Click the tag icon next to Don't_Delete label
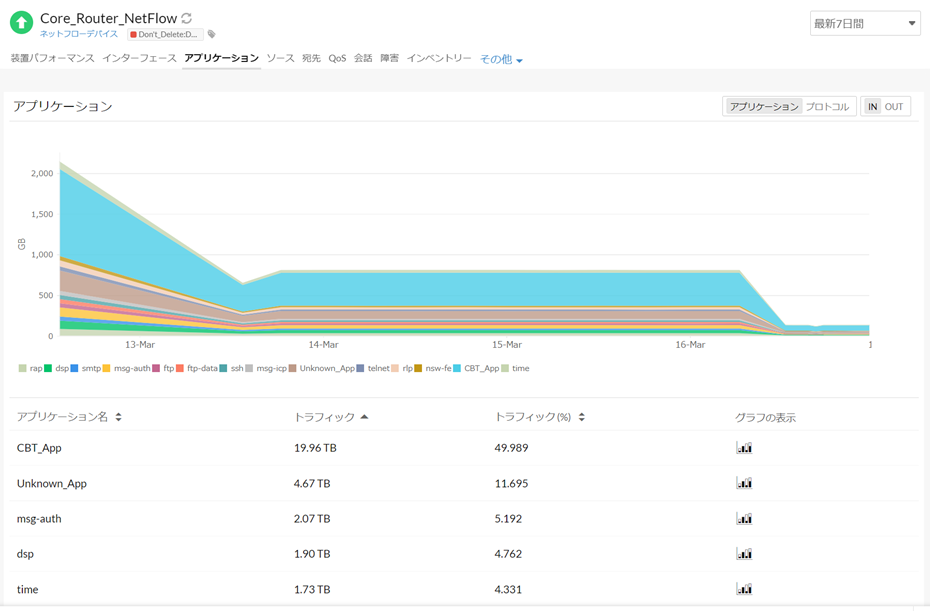This screenshot has height=611, width=930. [x=212, y=34]
